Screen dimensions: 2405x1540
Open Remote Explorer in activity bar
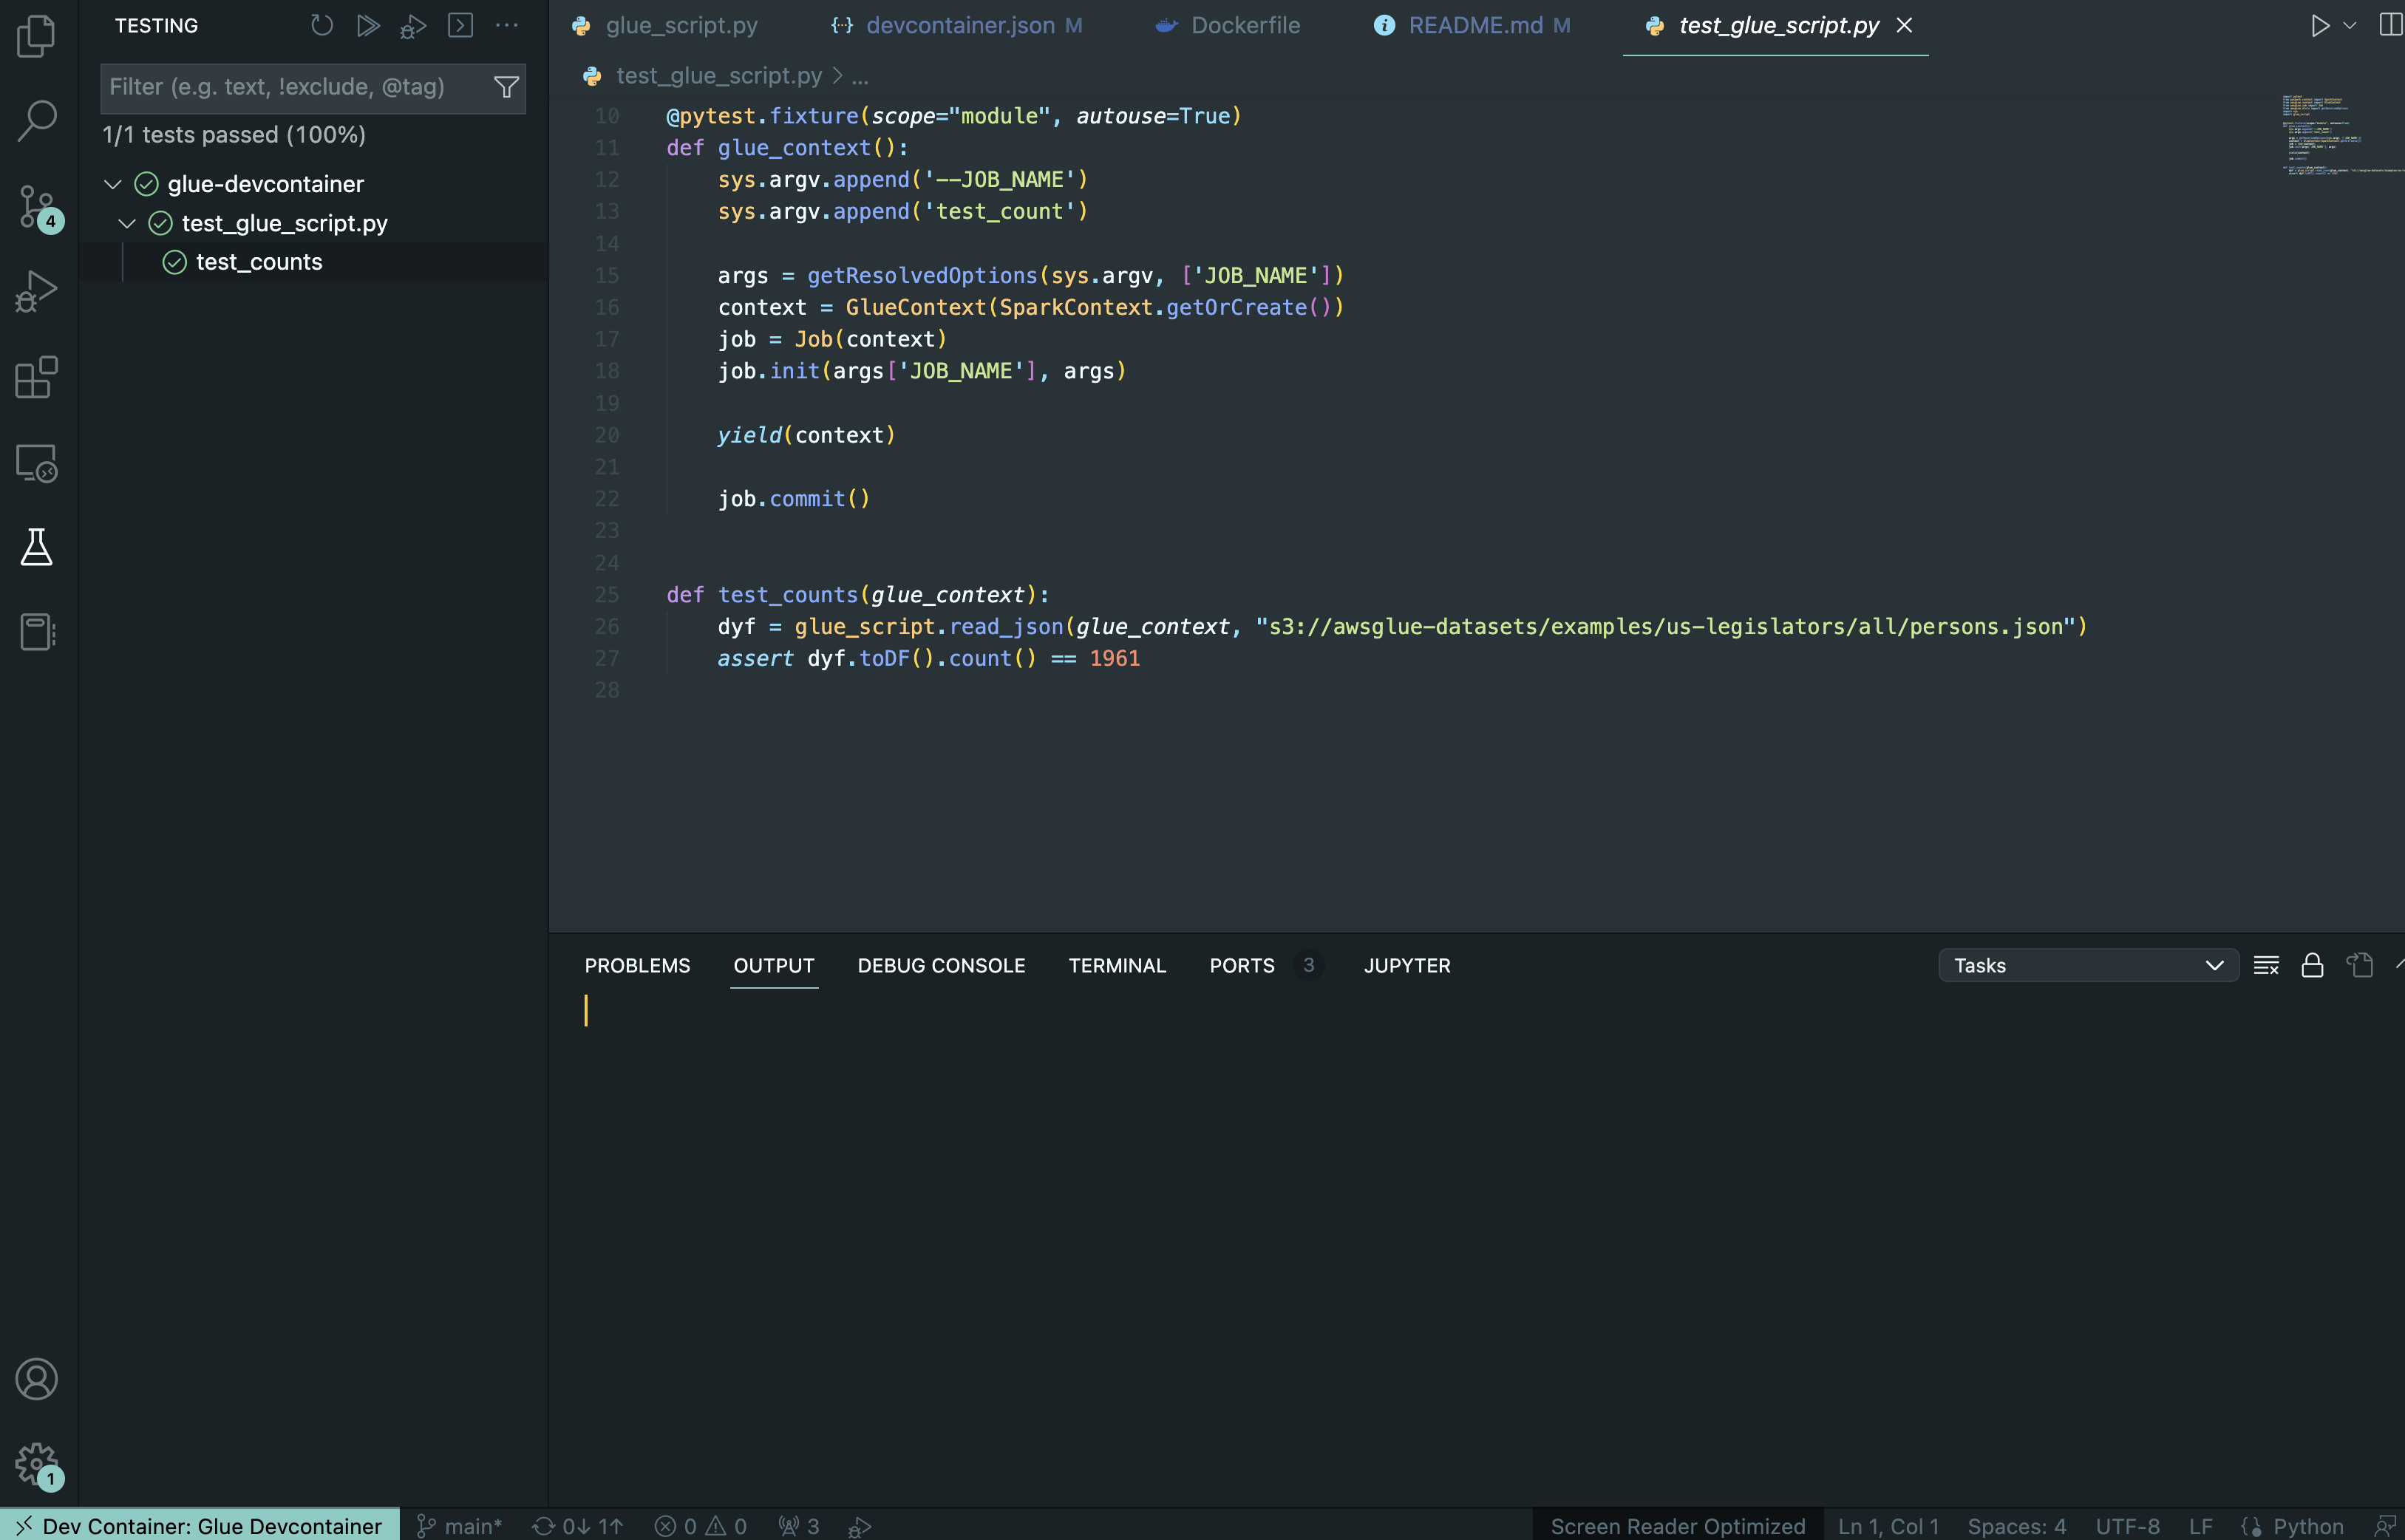(36, 463)
